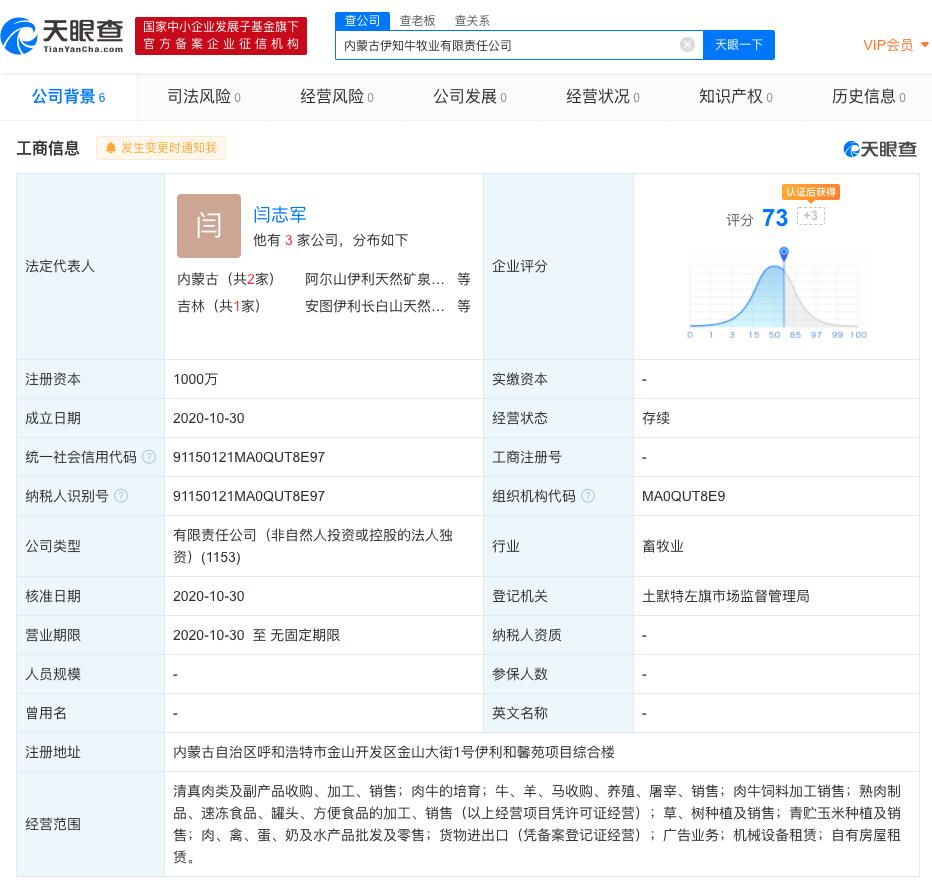Select the 成立日期 value 2020-10-30

[x=209, y=418]
